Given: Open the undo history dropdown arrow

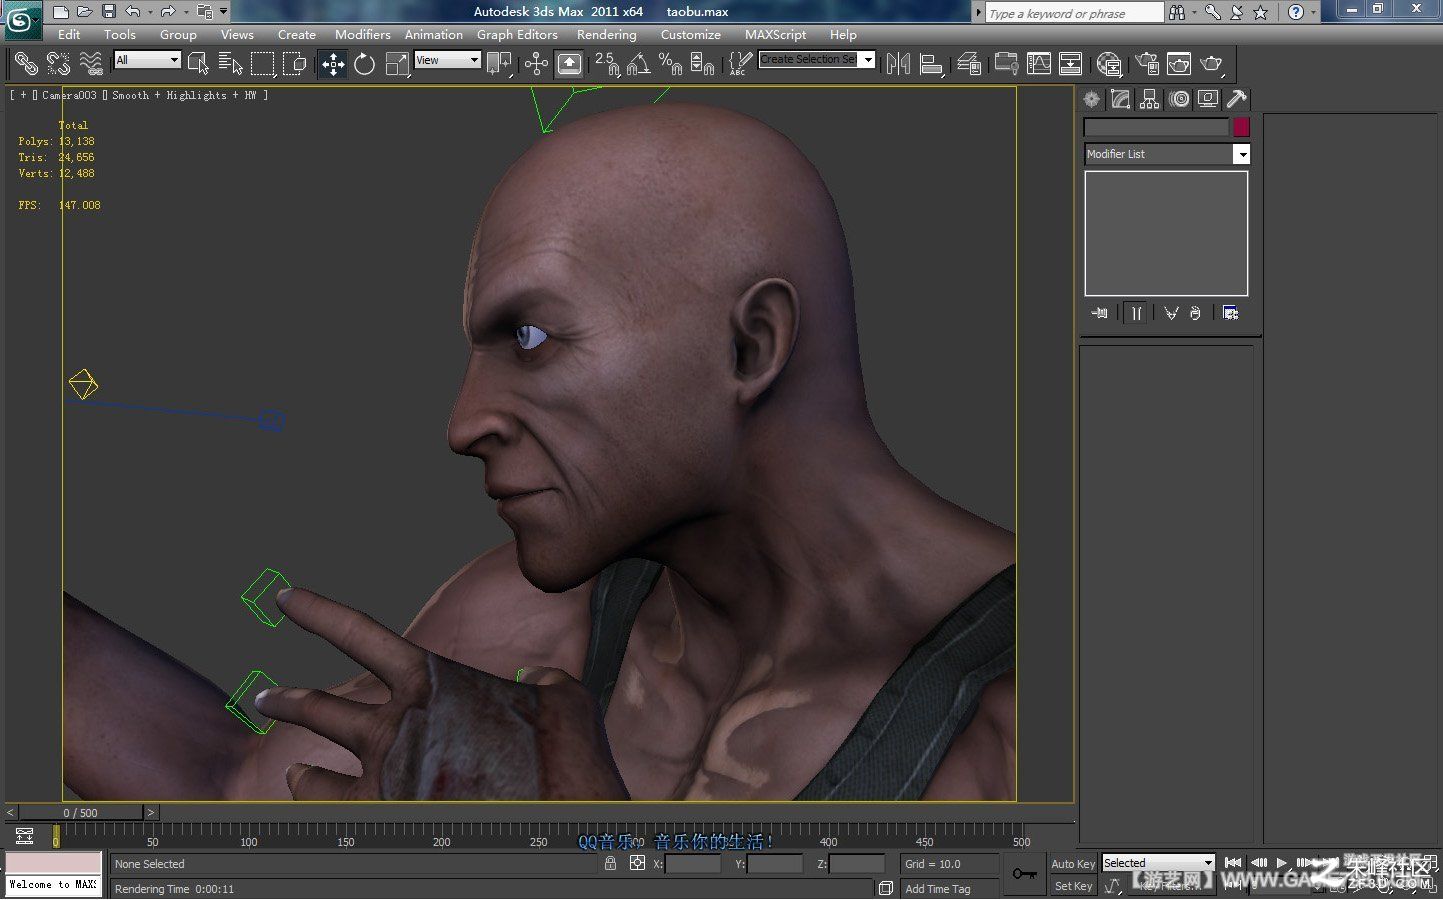Looking at the screenshot, I should (x=149, y=12).
